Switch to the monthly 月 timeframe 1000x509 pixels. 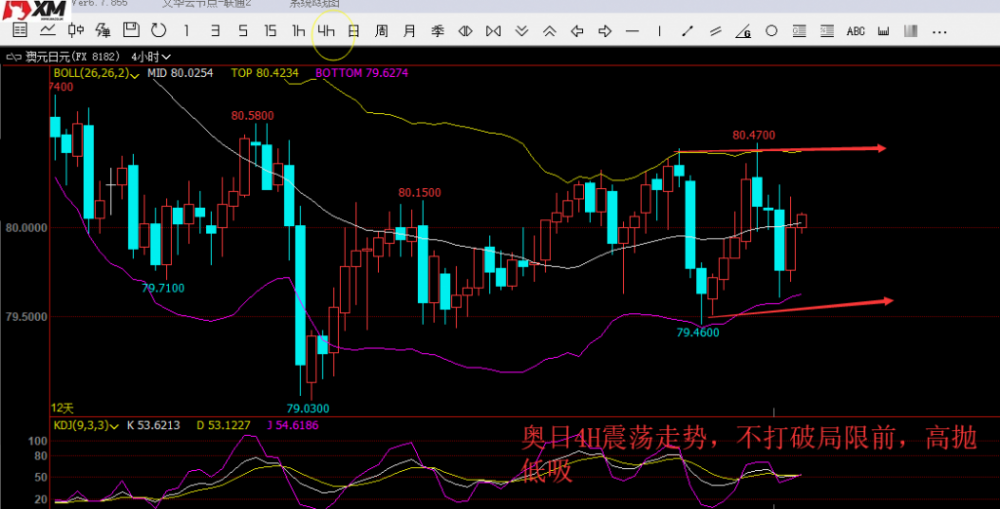409,31
